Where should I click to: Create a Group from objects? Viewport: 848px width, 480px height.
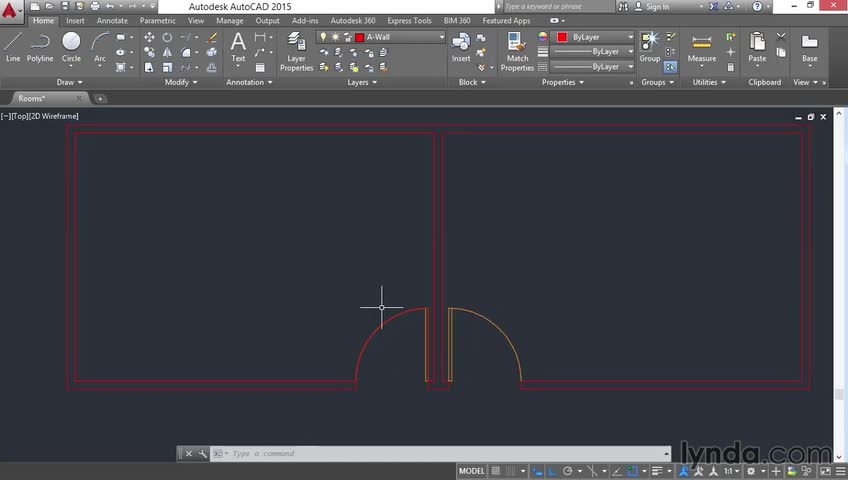coord(650,46)
